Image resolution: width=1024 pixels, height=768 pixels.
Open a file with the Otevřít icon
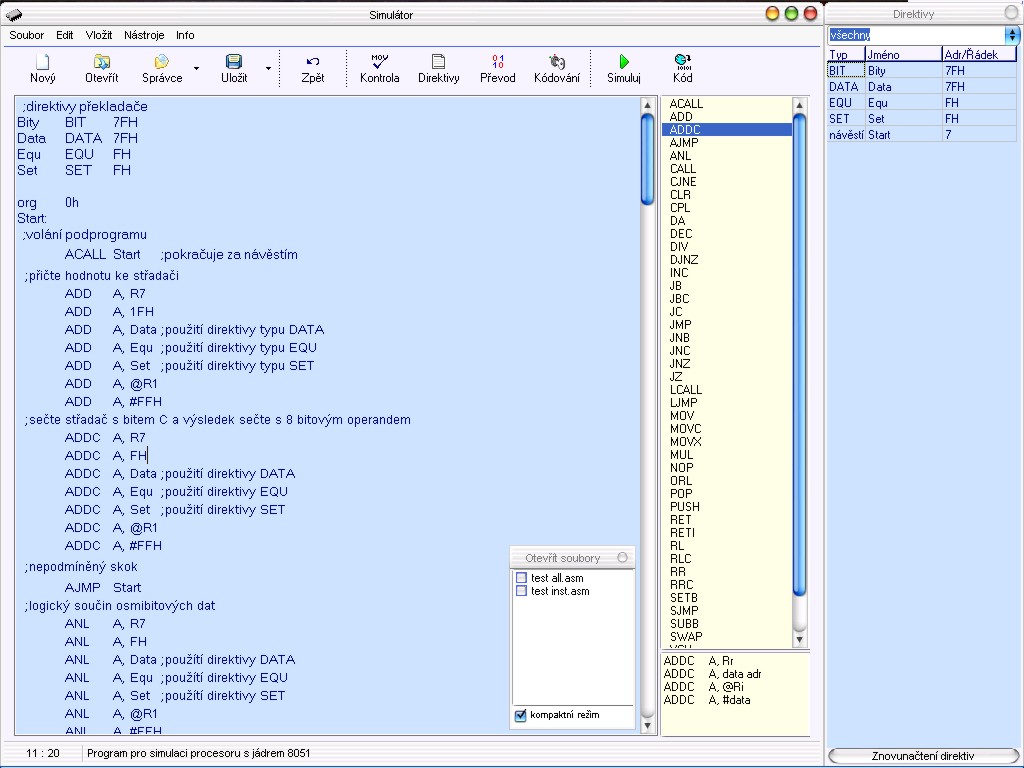(101, 63)
